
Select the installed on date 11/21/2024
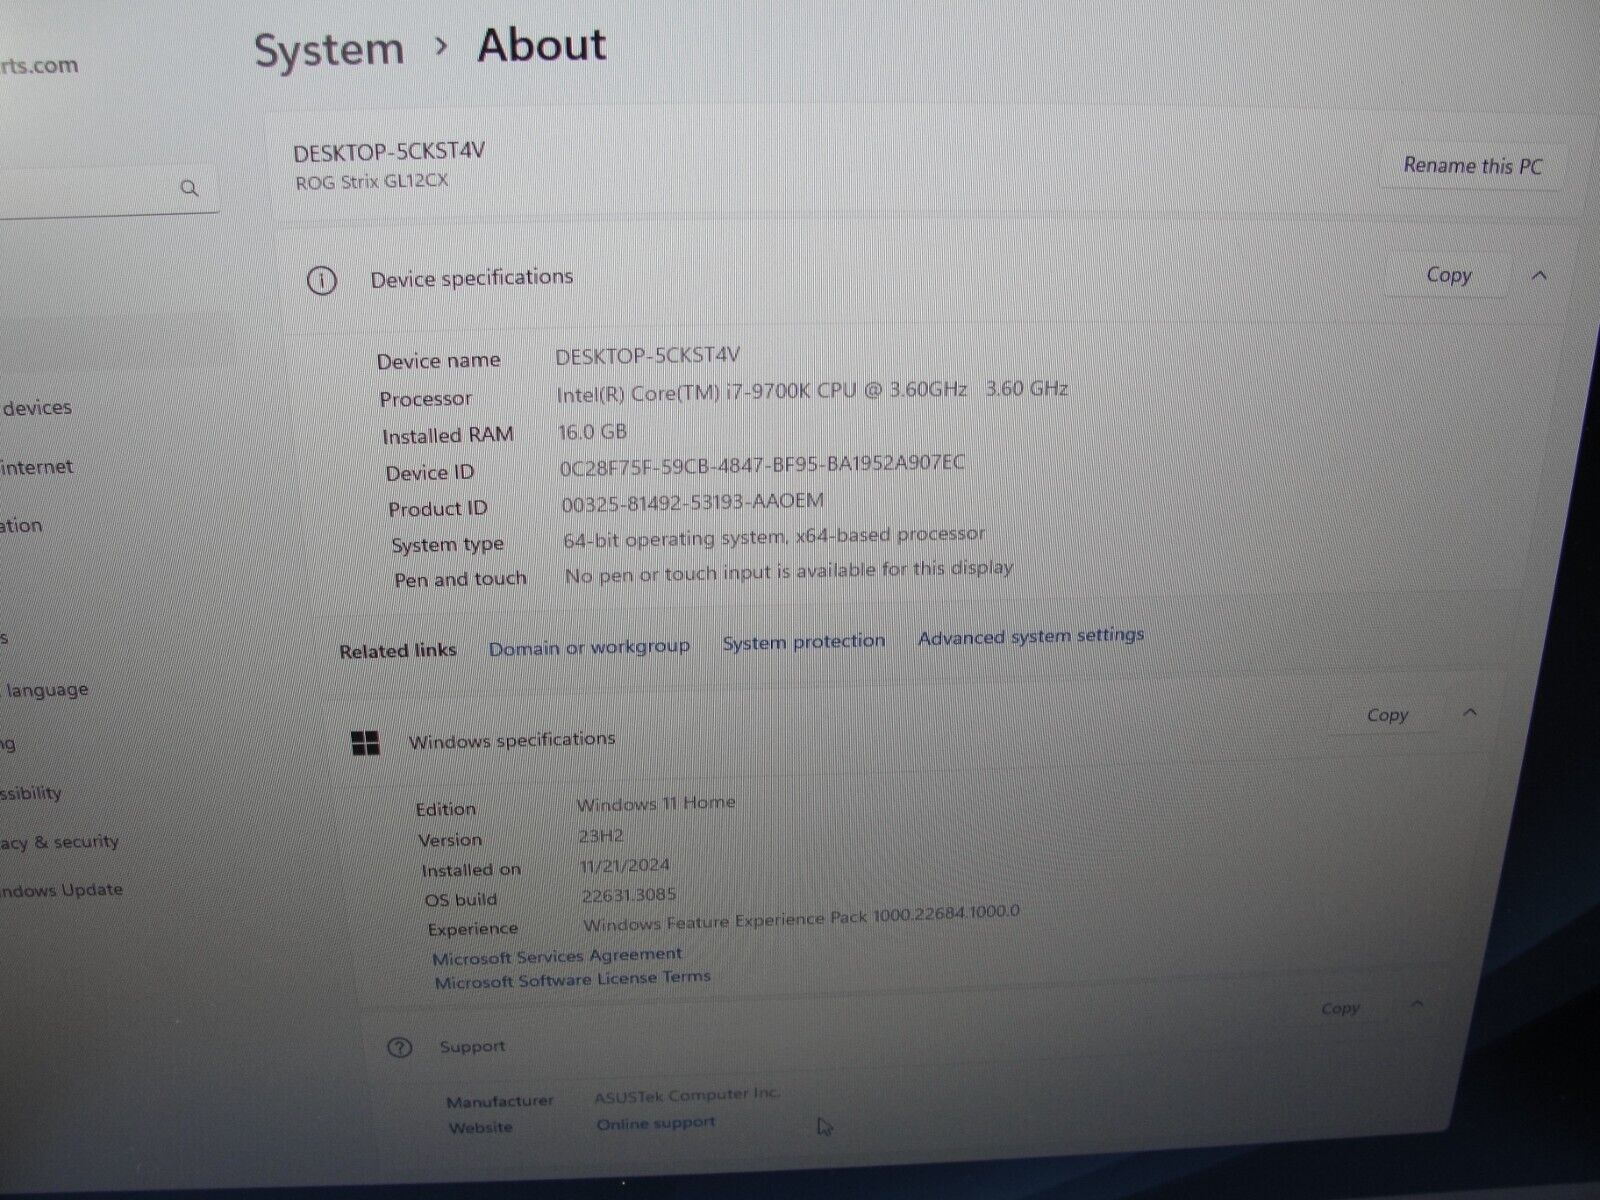click(x=625, y=866)
